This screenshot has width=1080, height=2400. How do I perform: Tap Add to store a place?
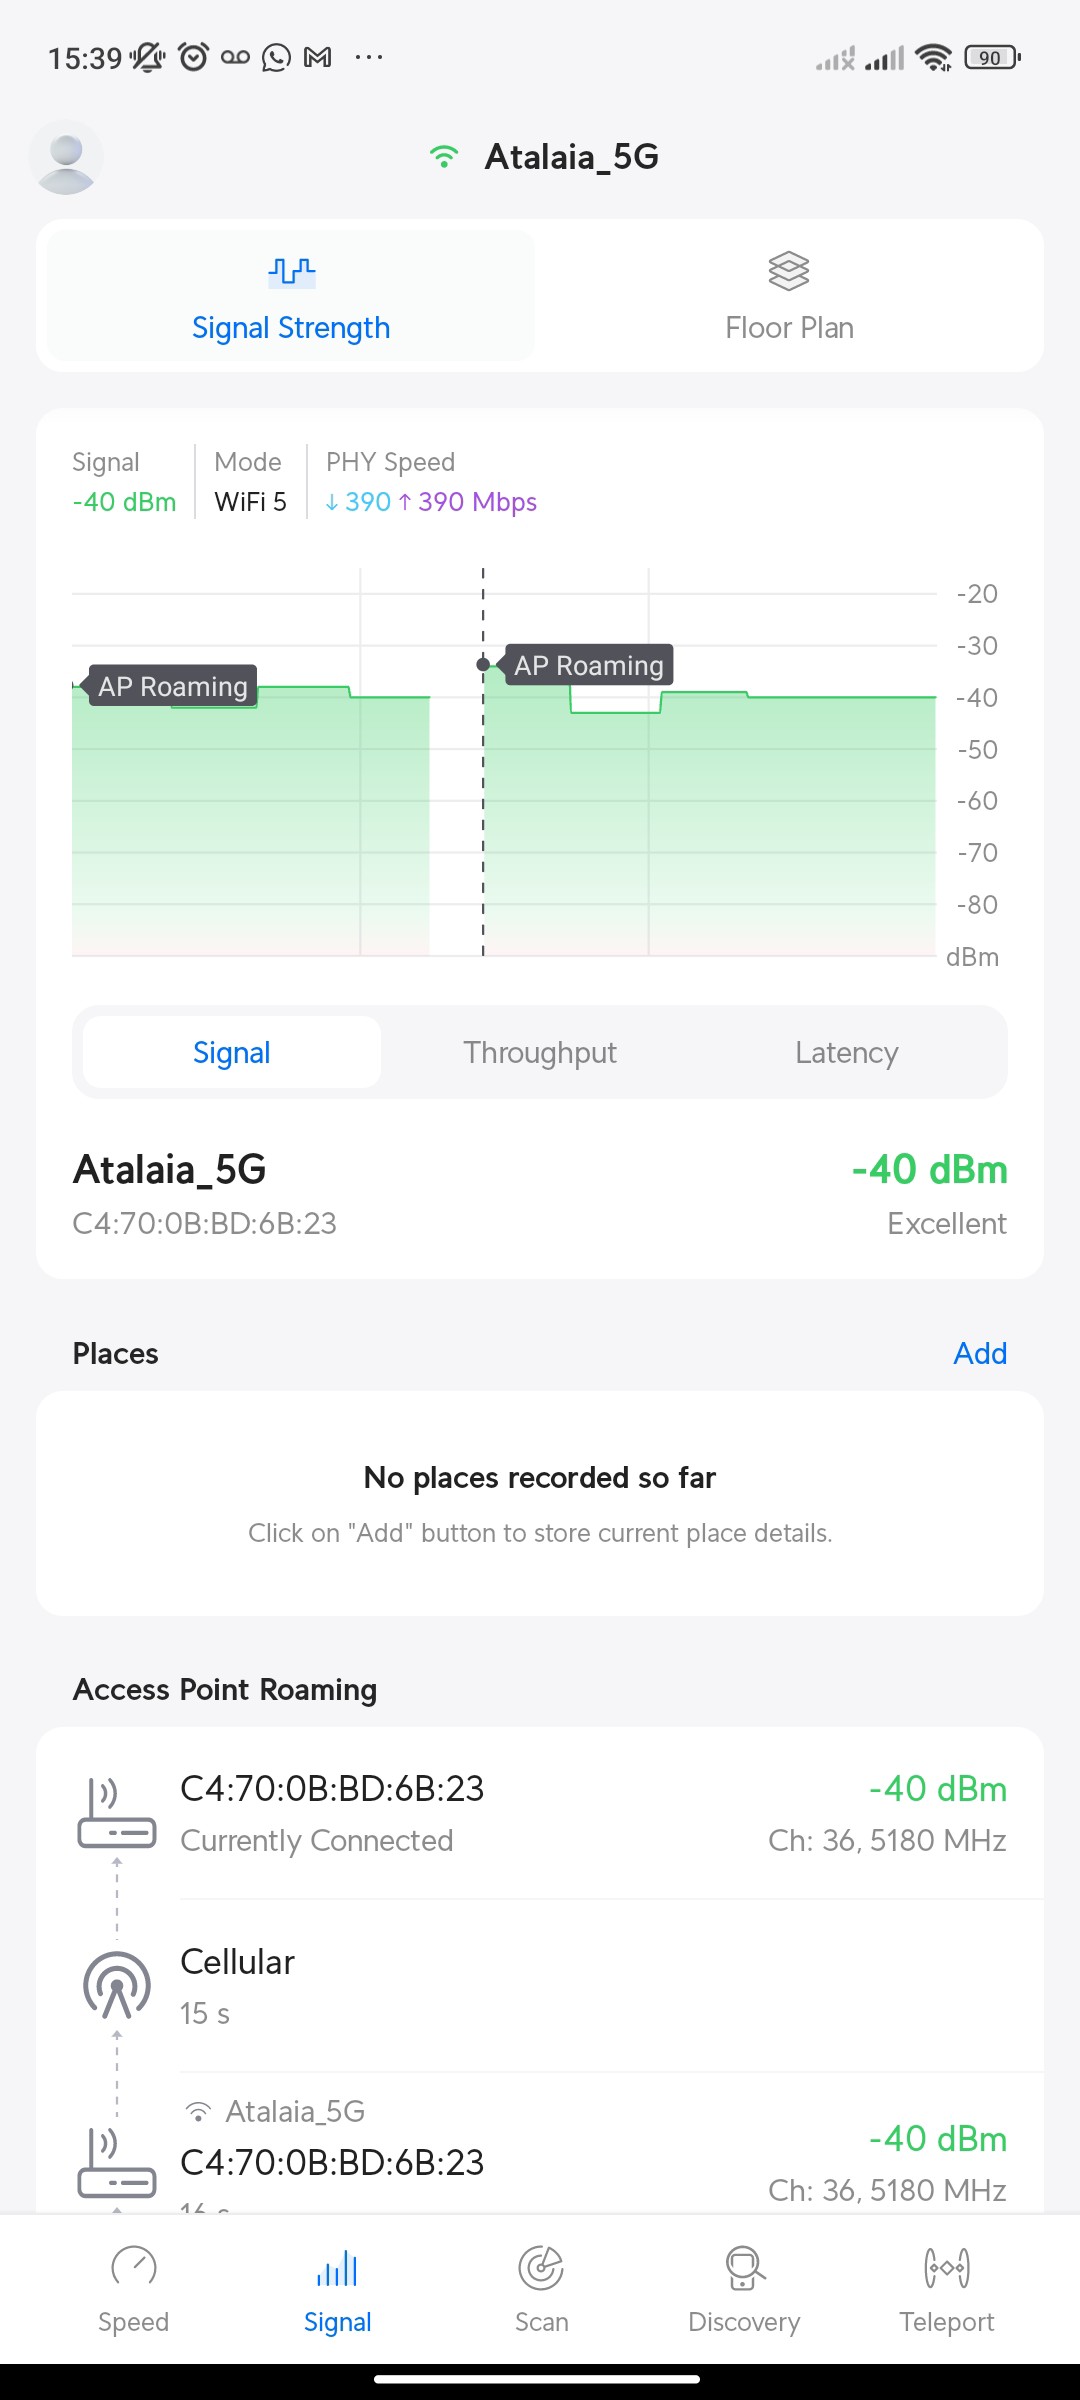click(979, 1353)
